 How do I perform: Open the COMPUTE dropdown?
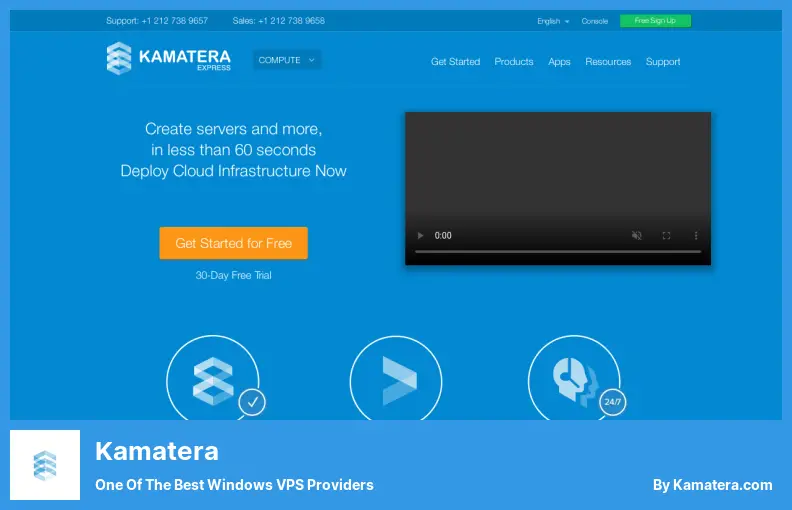click(x=286, y=60)
